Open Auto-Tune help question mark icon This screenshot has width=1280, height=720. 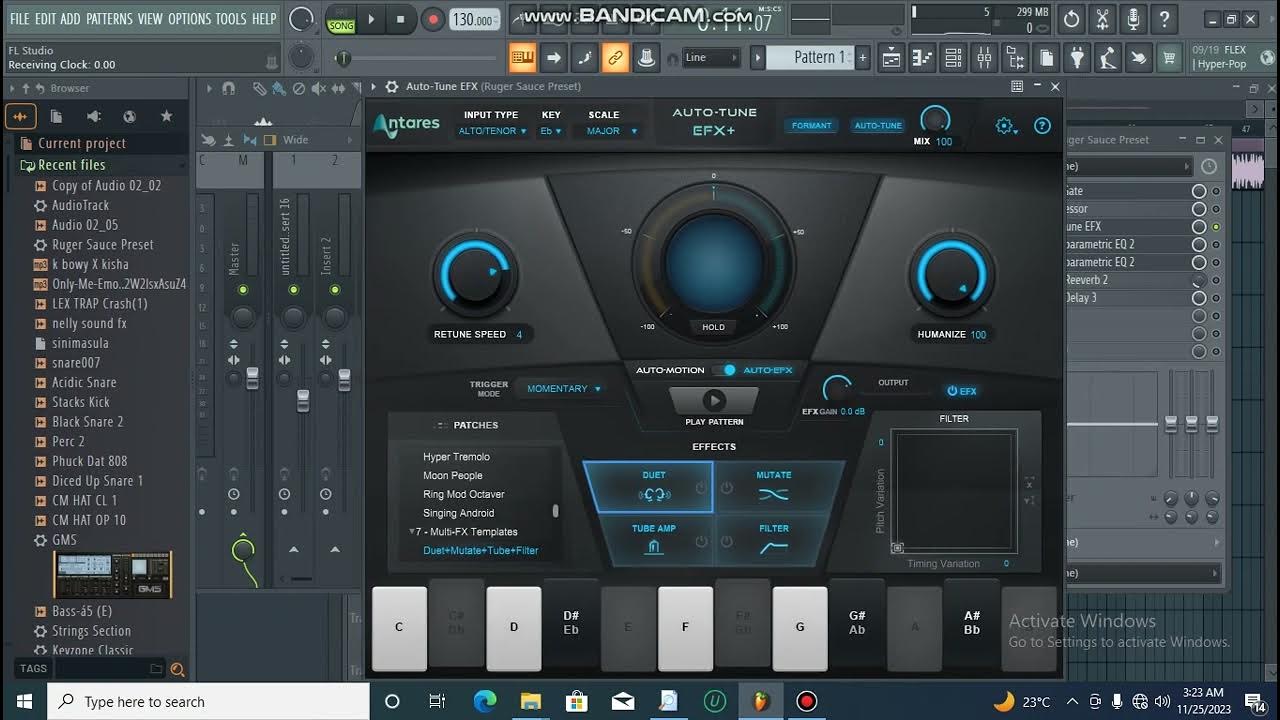click(x=1042, y=126)
